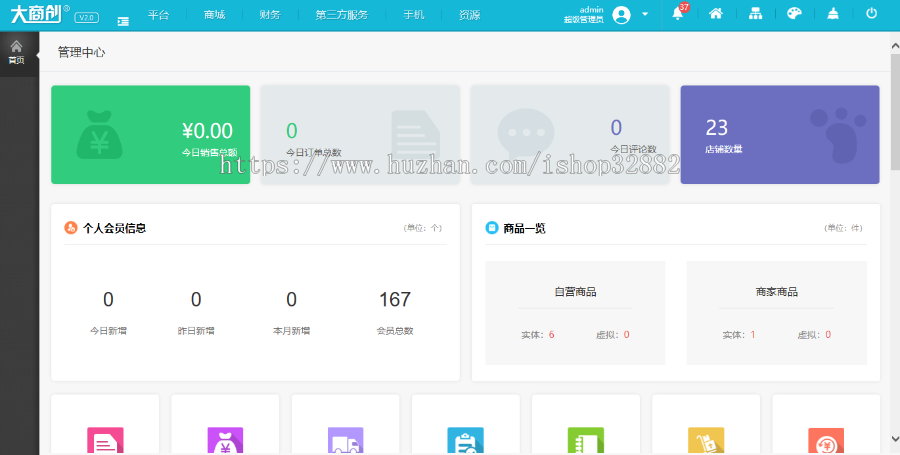Click the vertical scrollbar thumb
This screenshot has width=900, height=455.
click(895, 111)
